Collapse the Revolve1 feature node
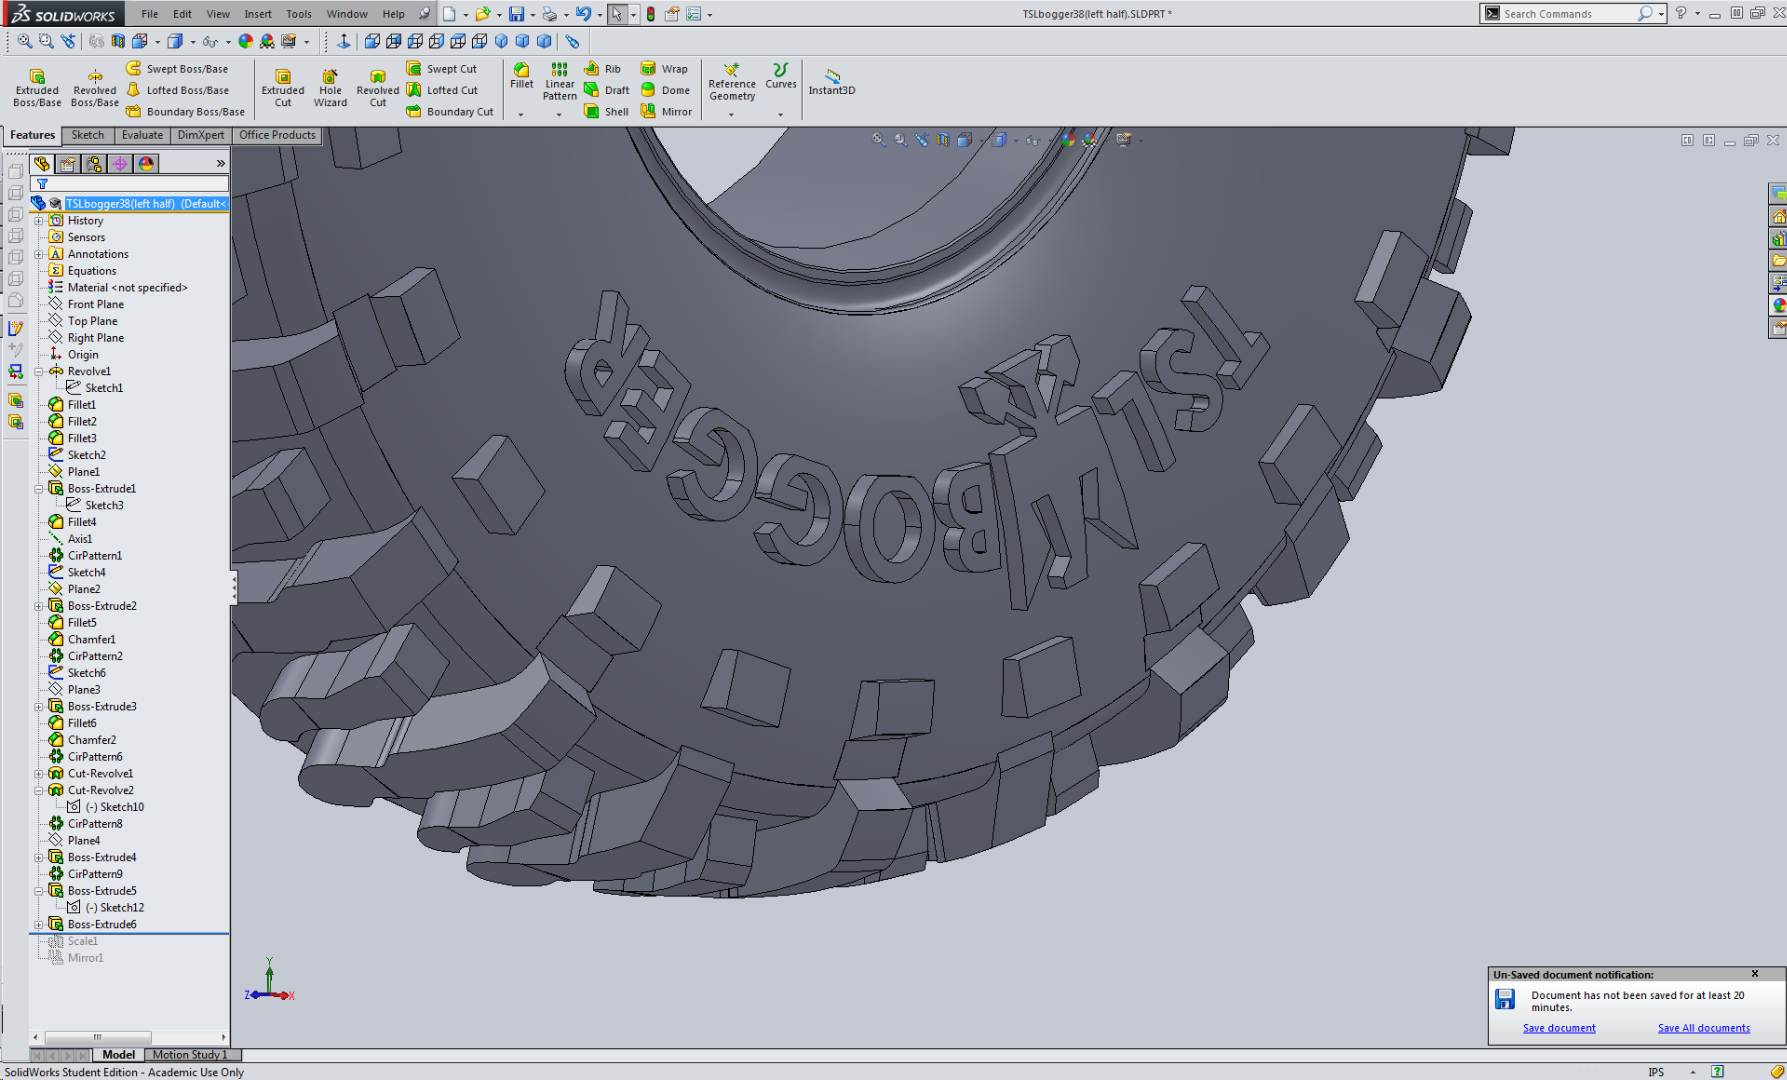Image resolution: width=1787 pixels, height=1080 pixels. coord(38,371)
